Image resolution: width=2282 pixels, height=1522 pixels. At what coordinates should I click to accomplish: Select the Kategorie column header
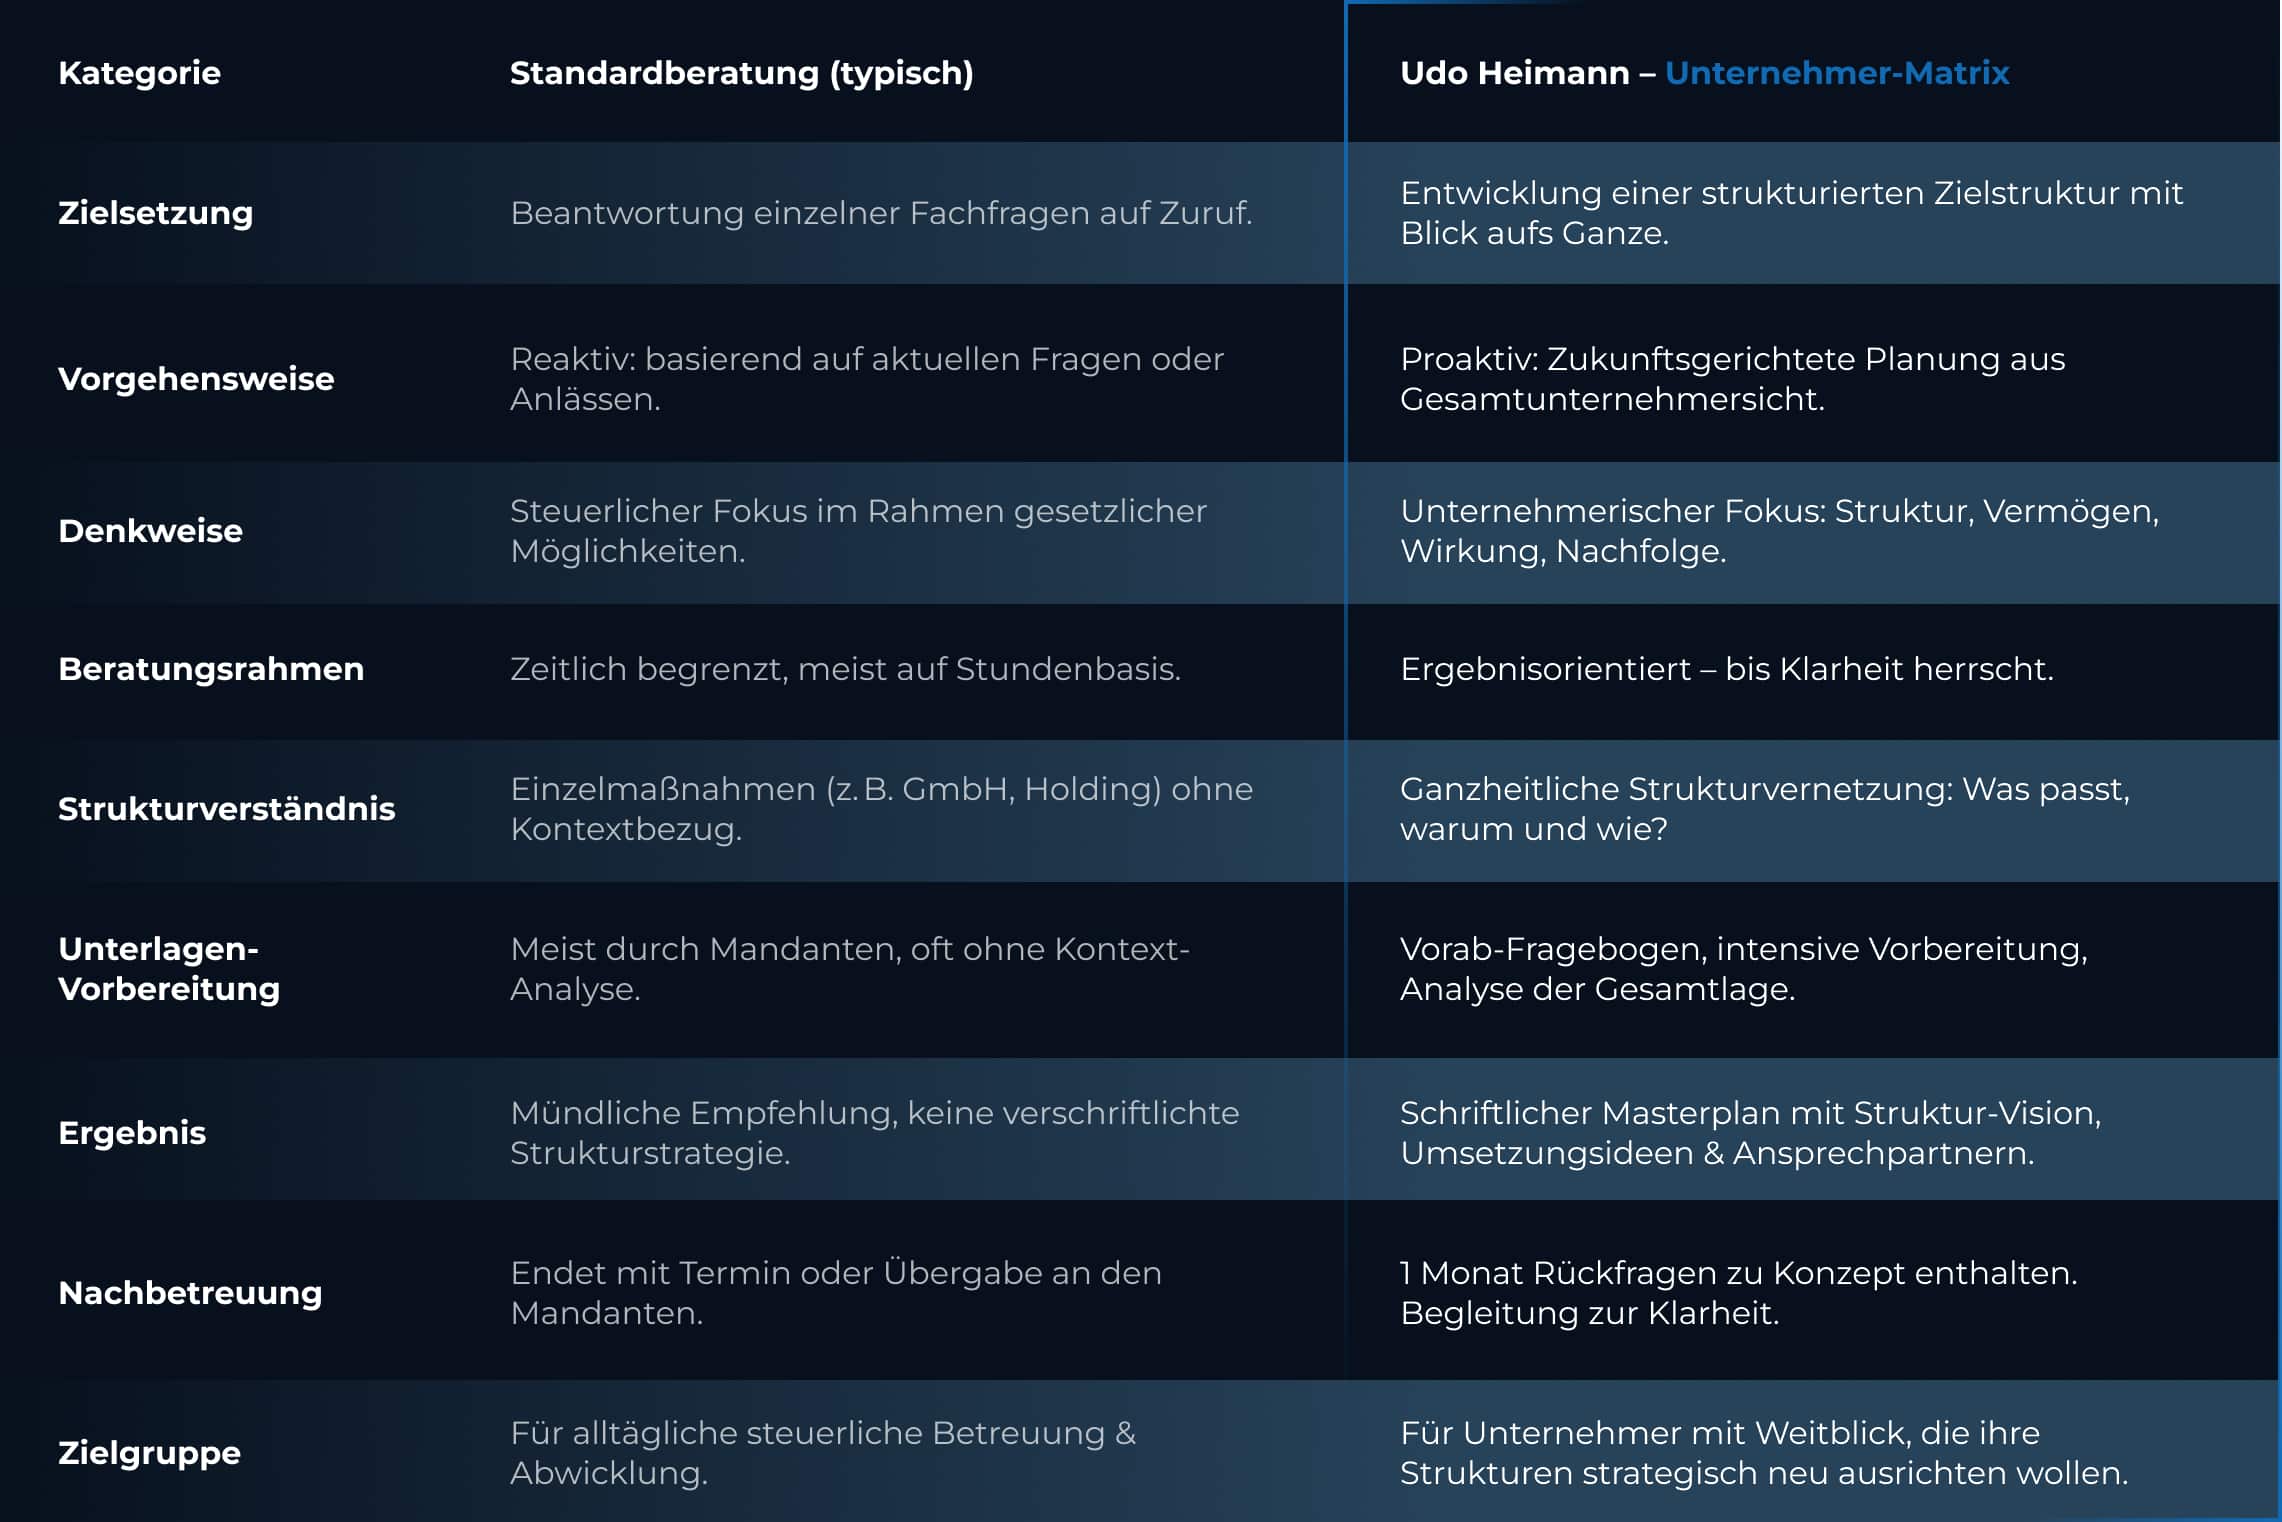(x=139, y=73)
